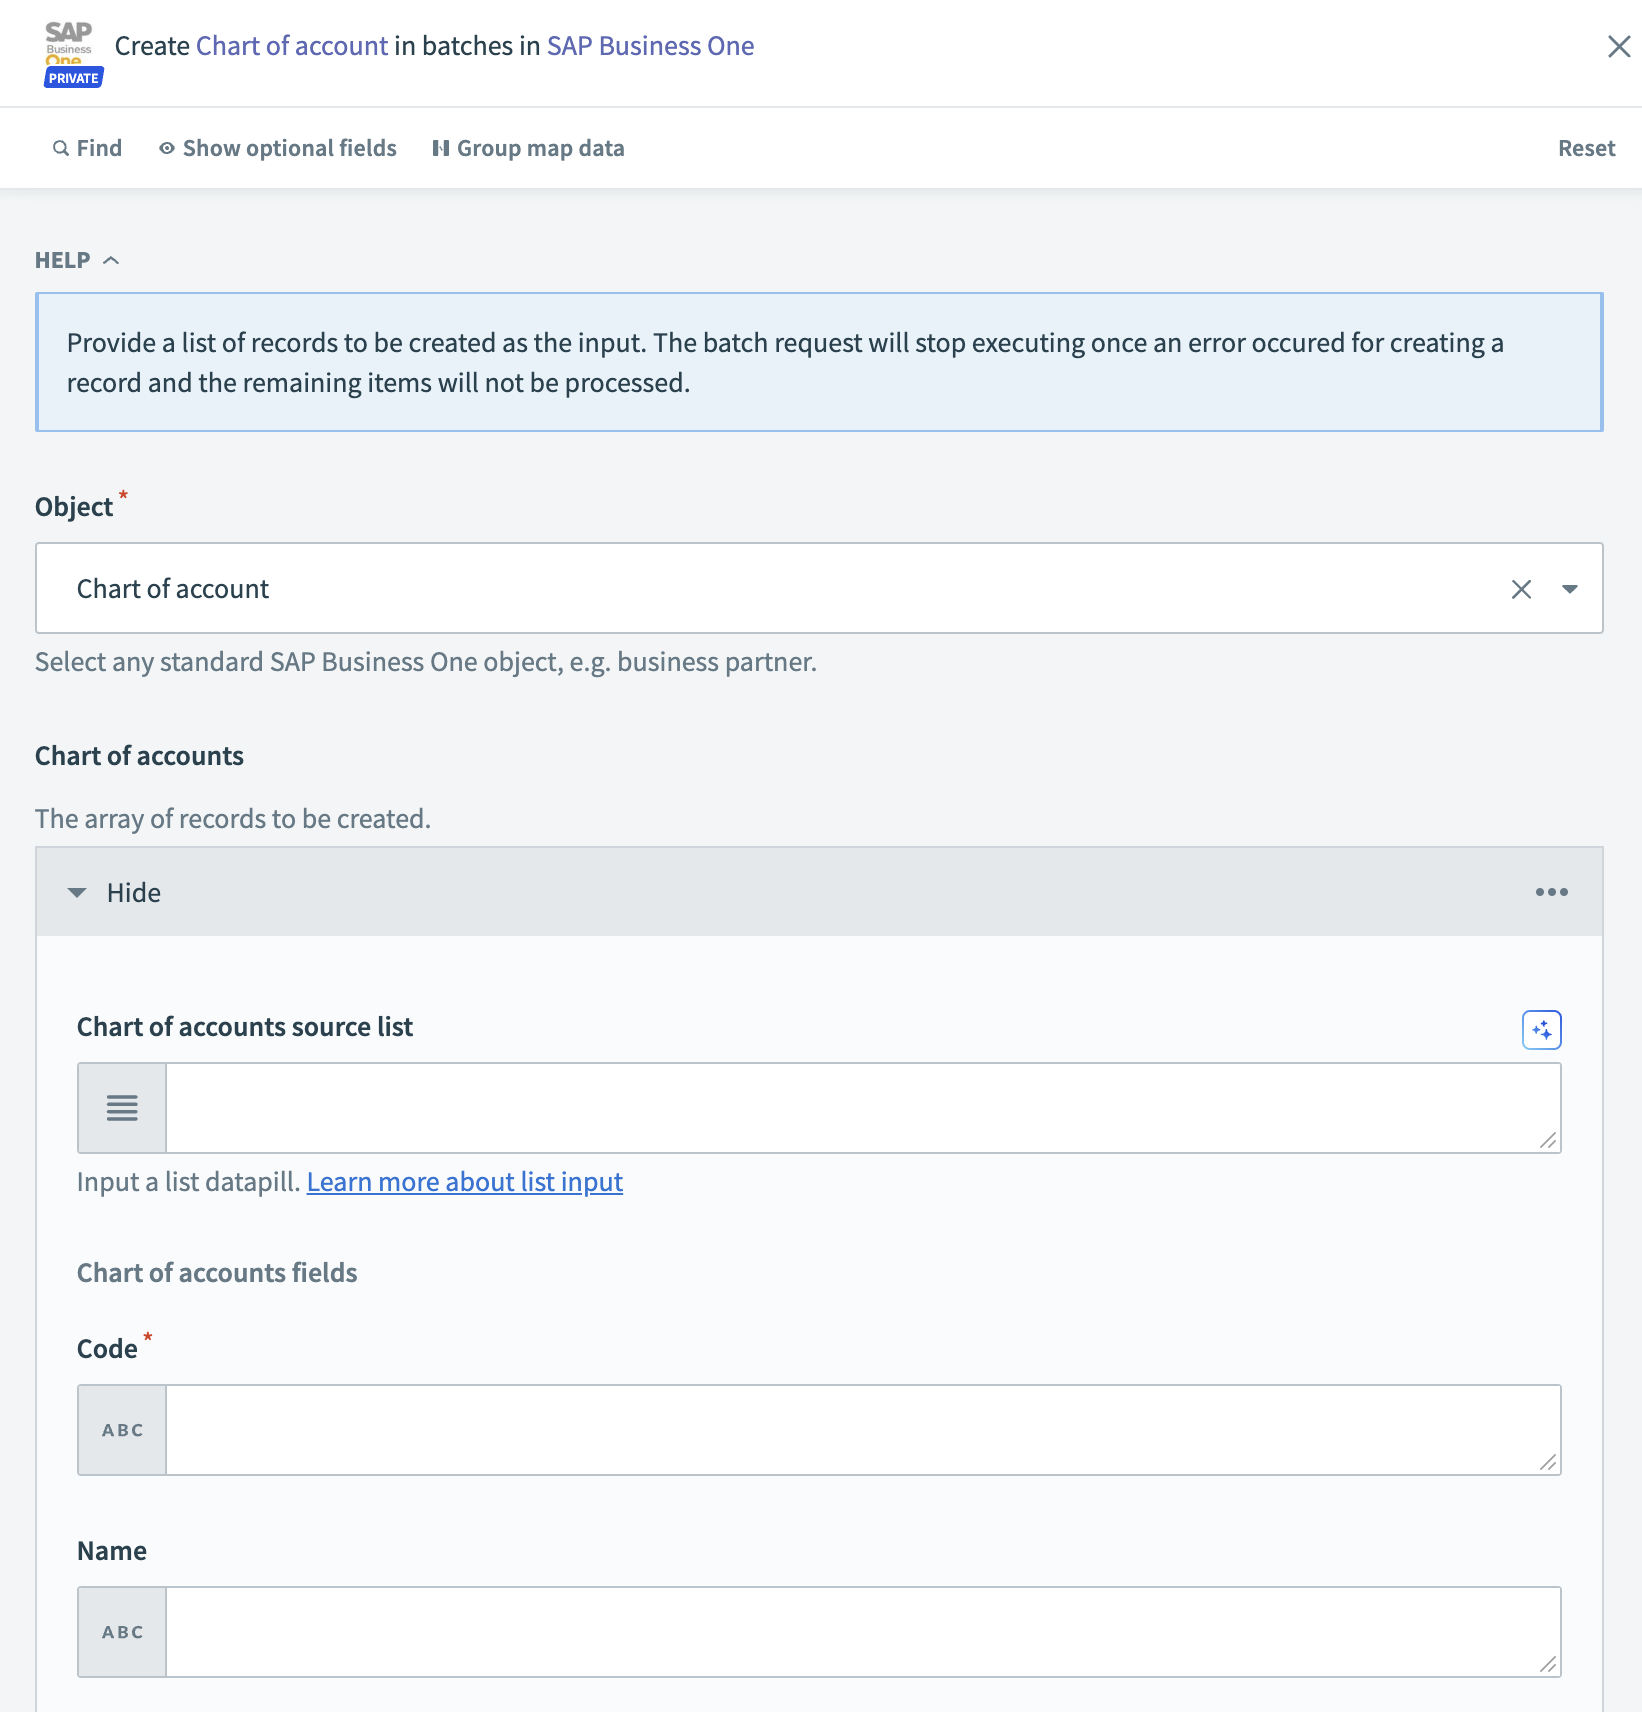Close the batch creation dialog

point(1619,46)
